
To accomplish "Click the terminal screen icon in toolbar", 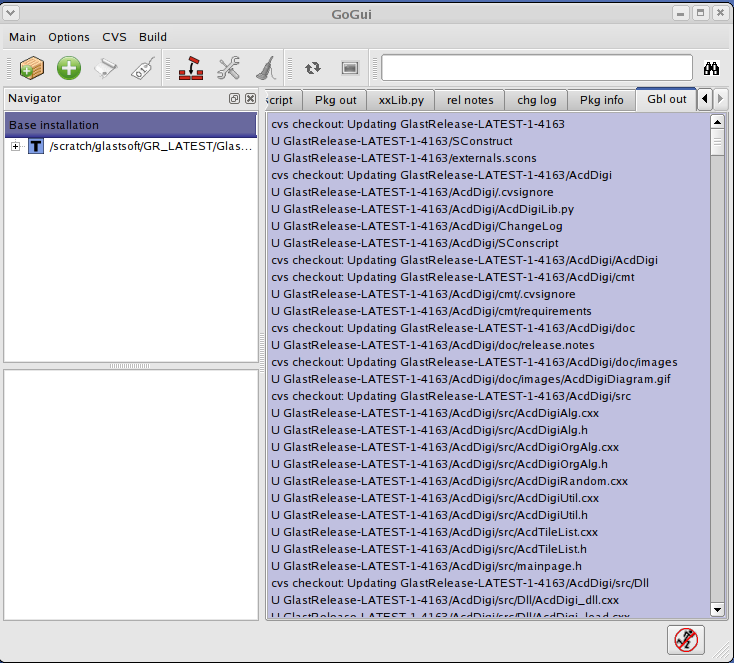I will (x=350, y=68).
